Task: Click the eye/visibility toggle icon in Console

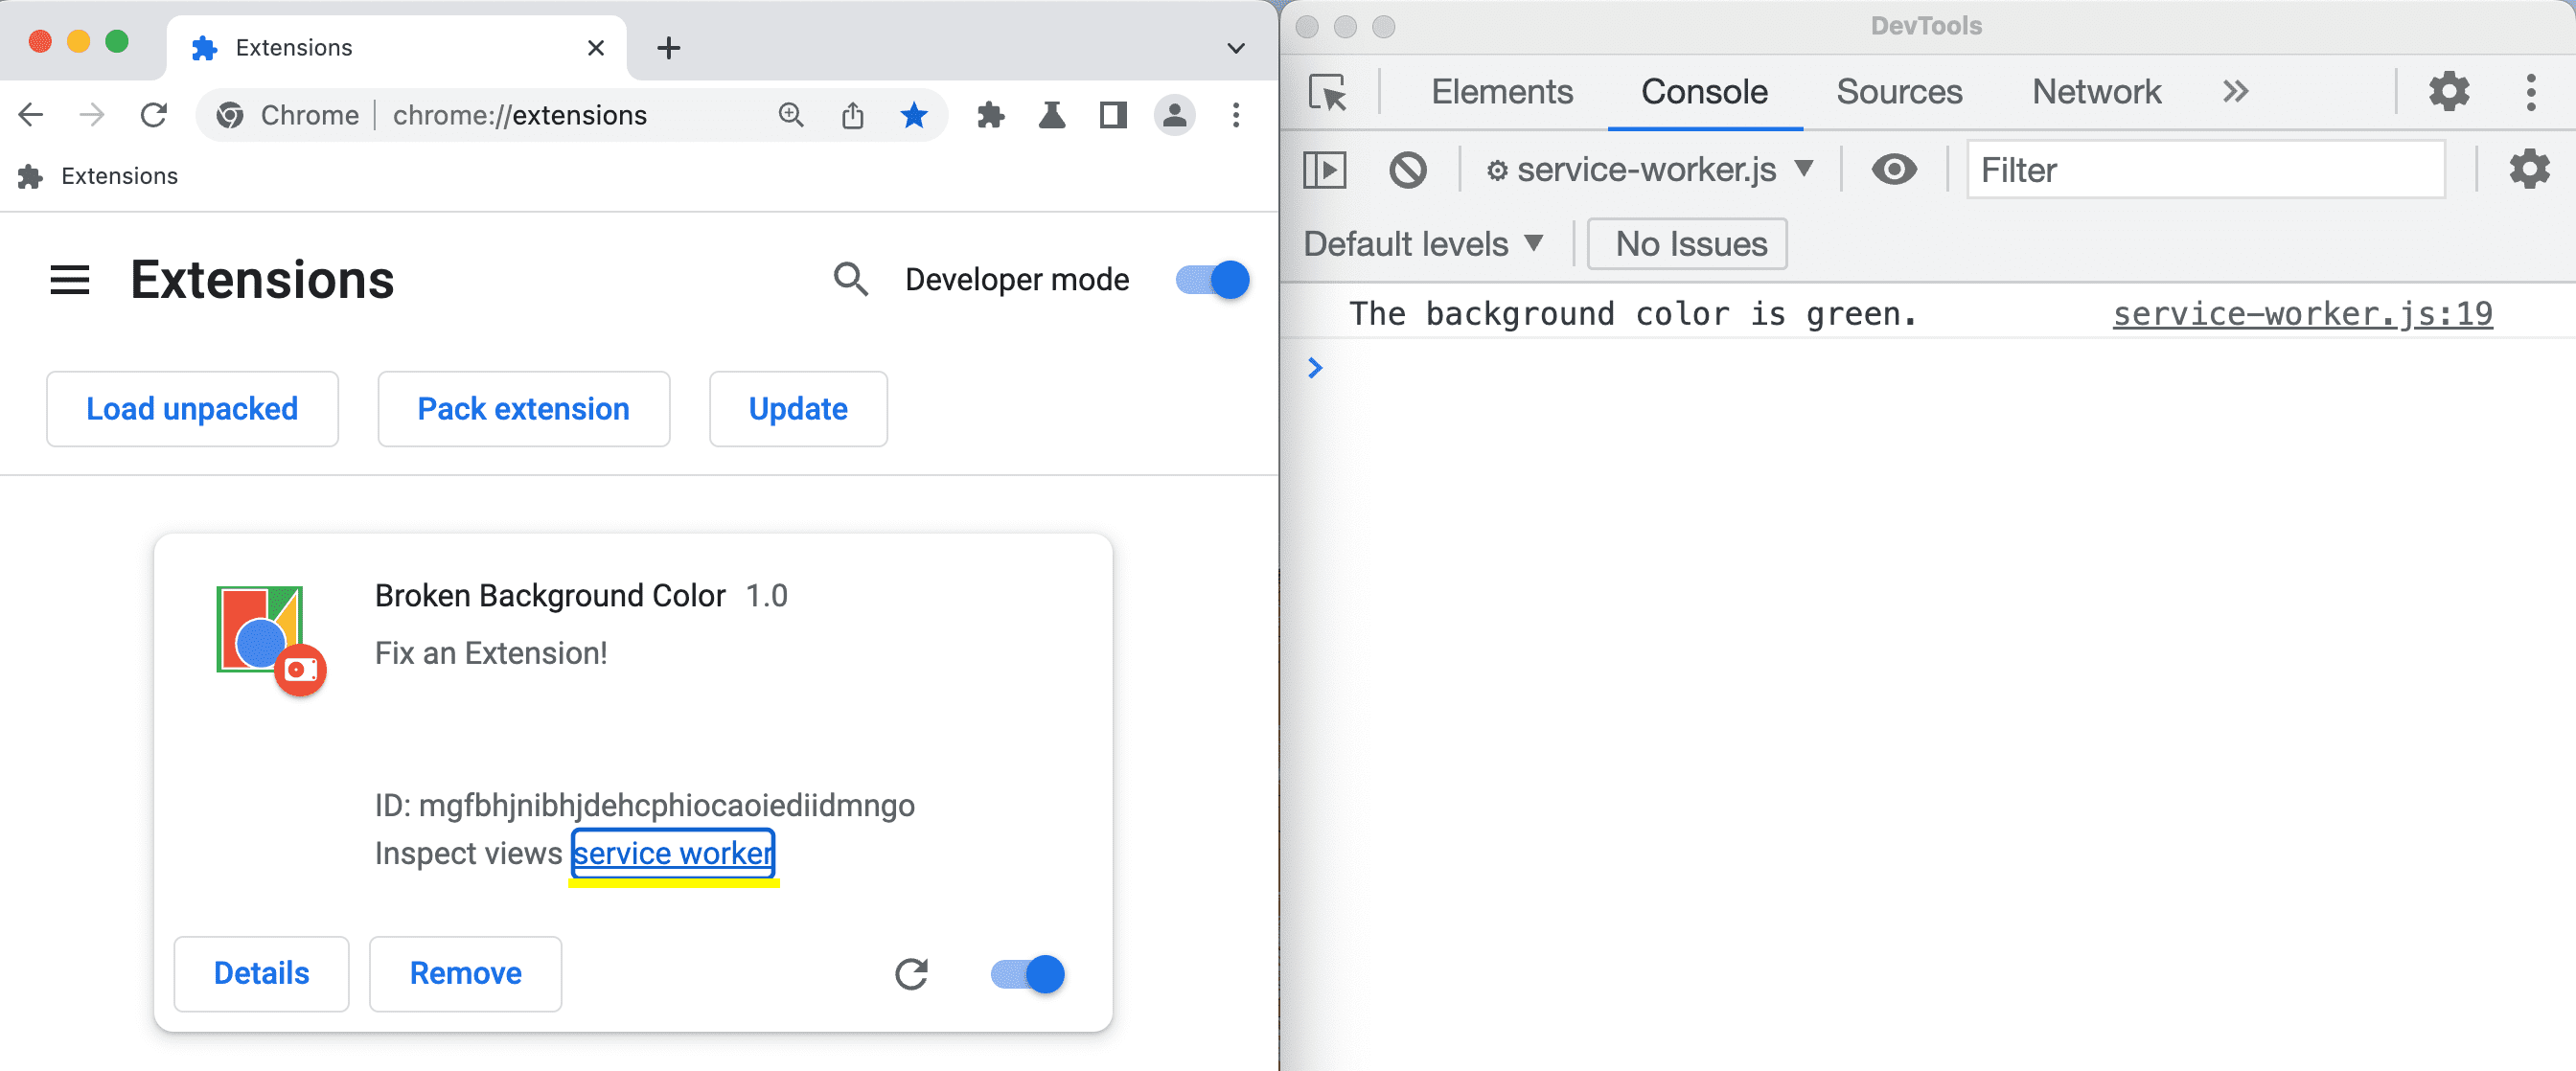Action: [x=1897, y=170]
